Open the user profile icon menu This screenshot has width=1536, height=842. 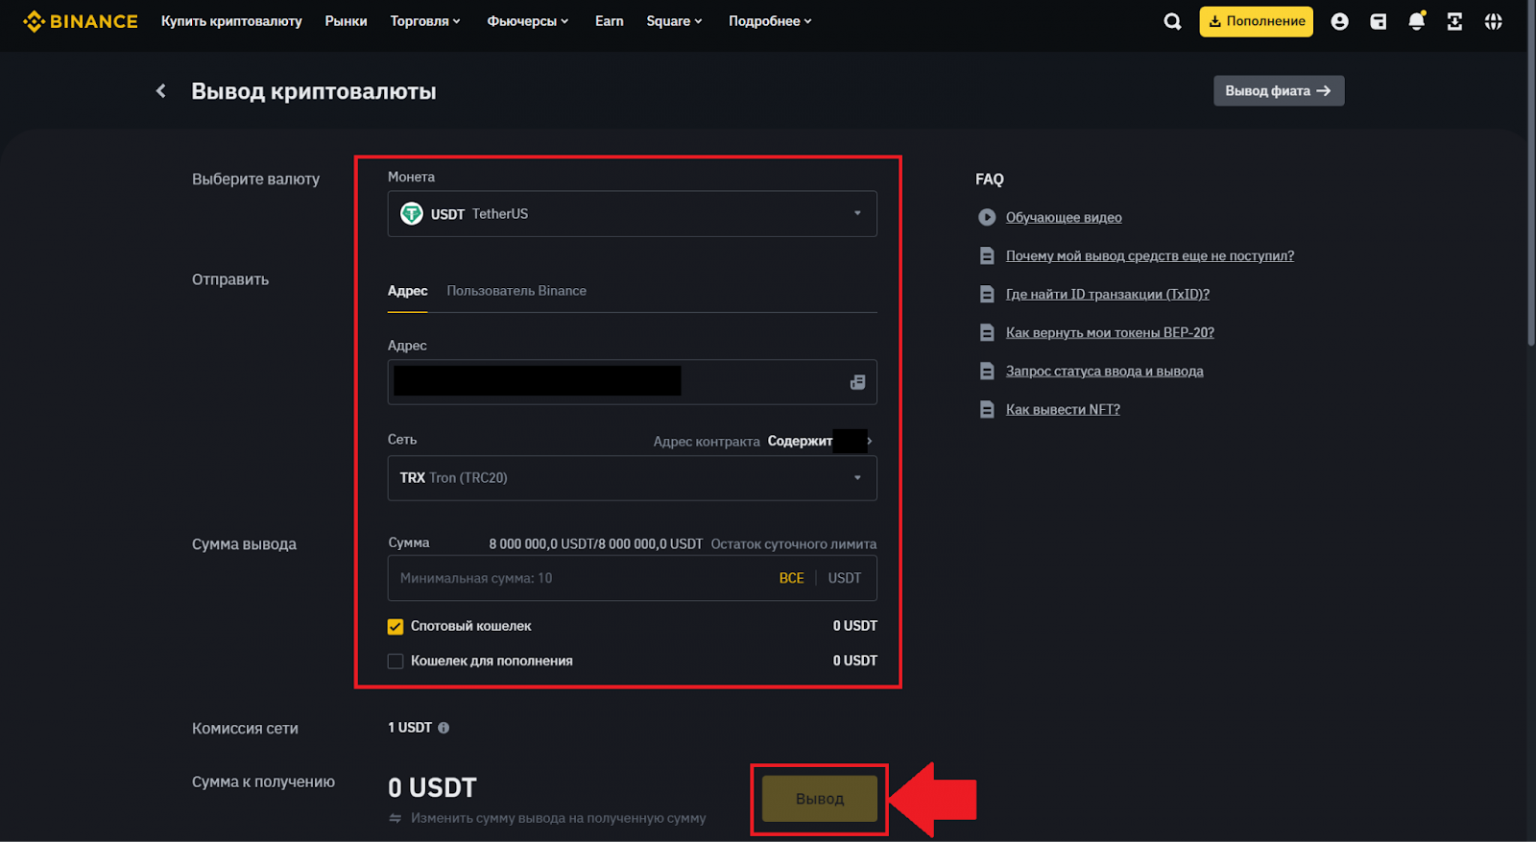[1339, 20]
